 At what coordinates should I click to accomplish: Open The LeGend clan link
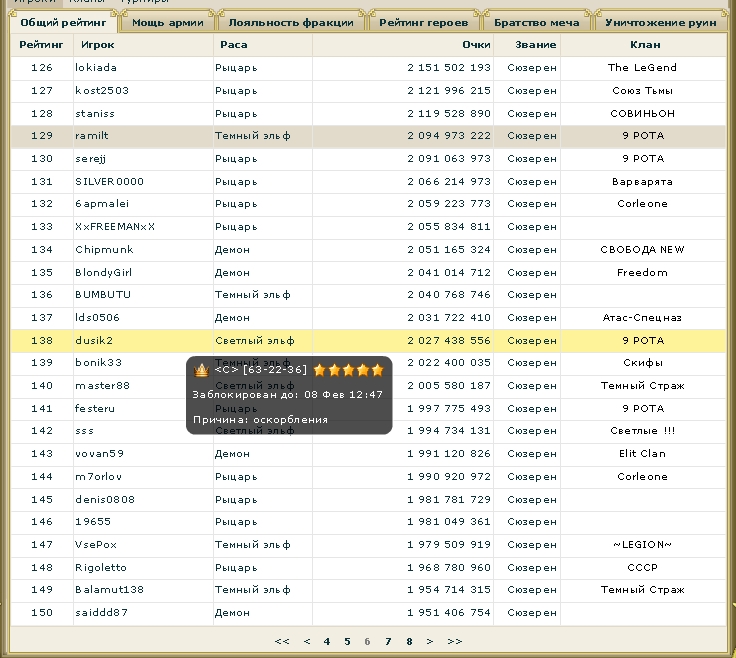[x=642, y=68]
